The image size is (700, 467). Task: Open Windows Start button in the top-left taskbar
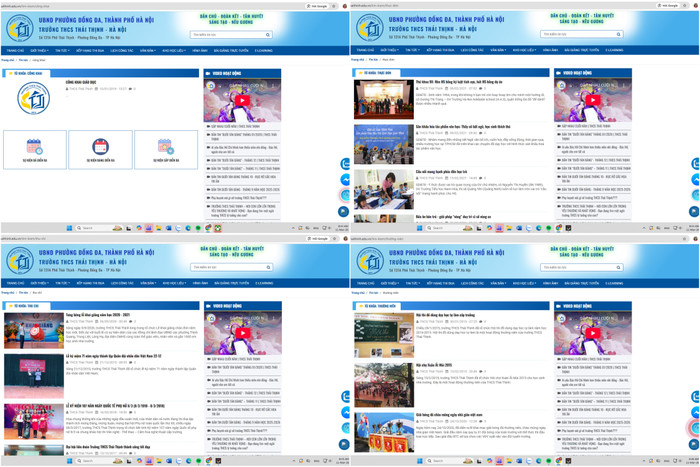coord(68,227)
